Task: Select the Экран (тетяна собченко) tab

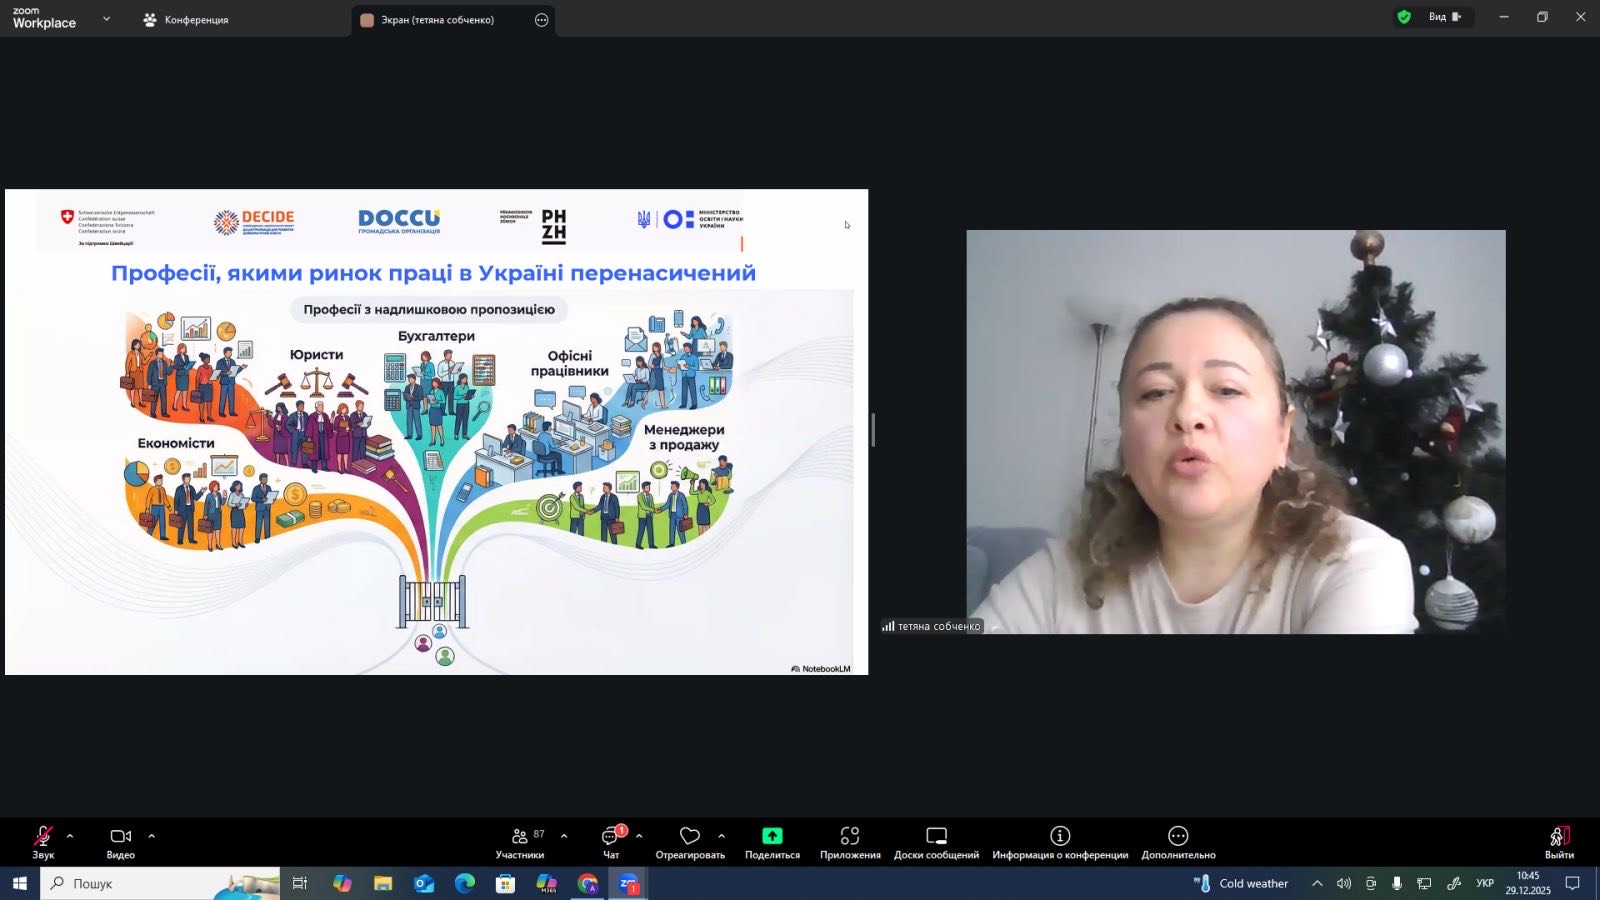Action: point(437,20)
